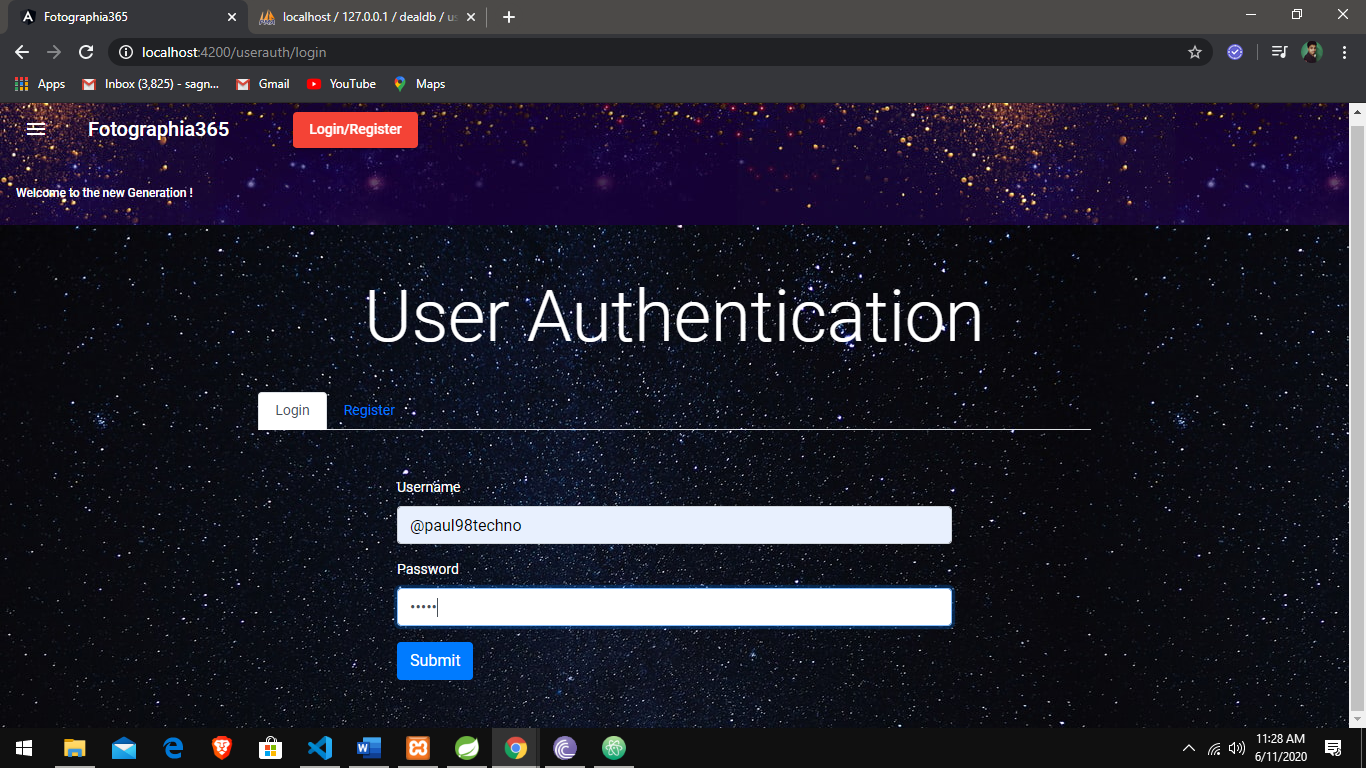The width and height of the screenshot is (1366, 768).
Task: Switch to the Register tab
Action: tap(369, 410)
